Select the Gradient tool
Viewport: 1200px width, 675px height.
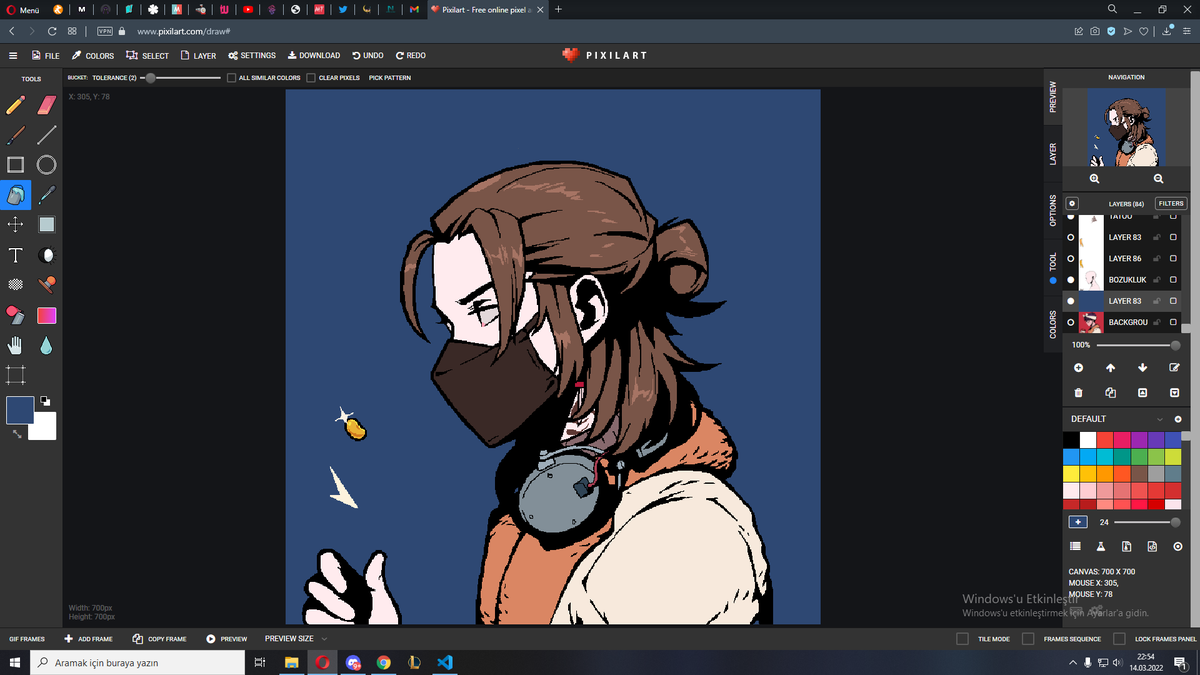pos(47,315)
